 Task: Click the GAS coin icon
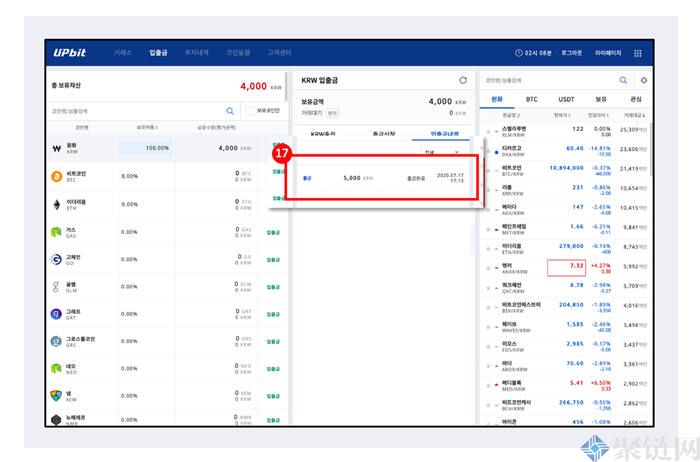coord(56,231)
